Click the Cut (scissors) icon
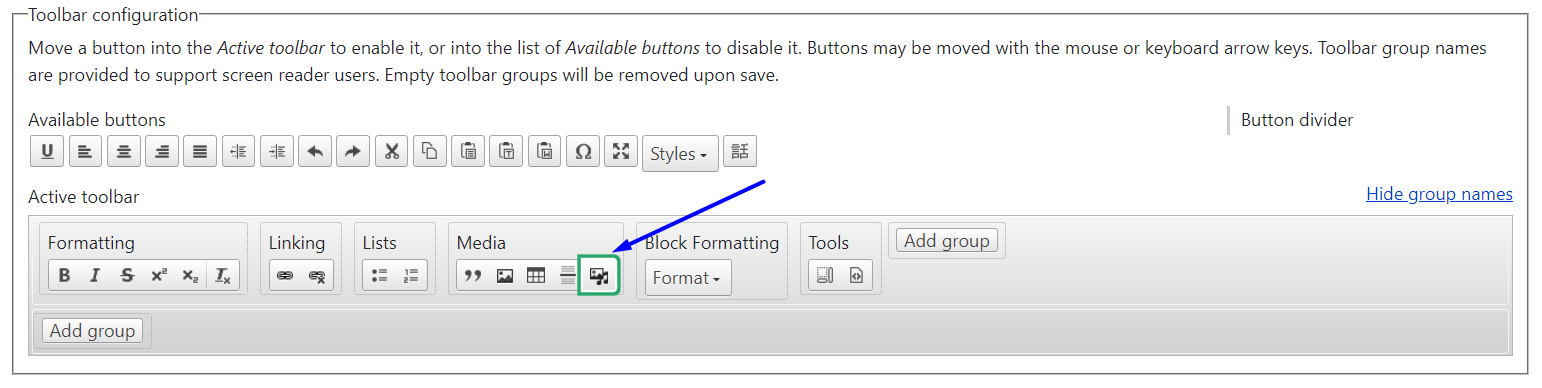This screenshot has height=388, width=1542. [392, 152]
